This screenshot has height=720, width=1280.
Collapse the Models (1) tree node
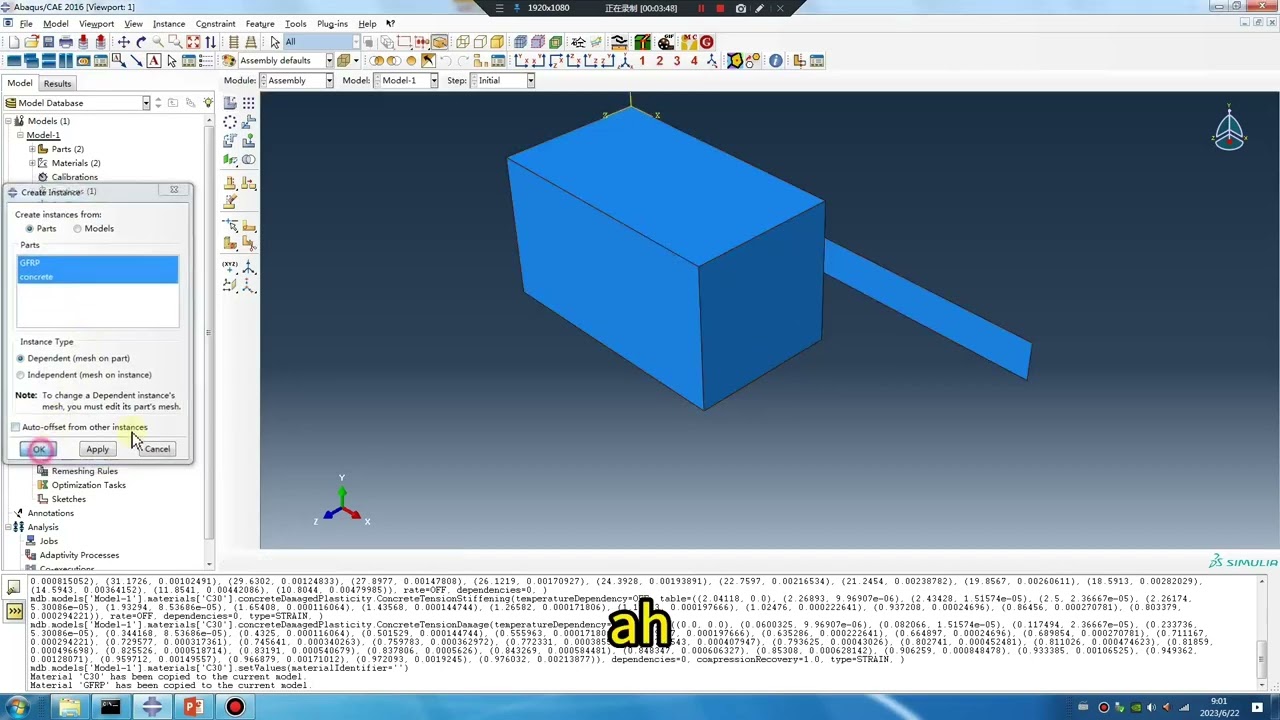(x=8, y=121)
